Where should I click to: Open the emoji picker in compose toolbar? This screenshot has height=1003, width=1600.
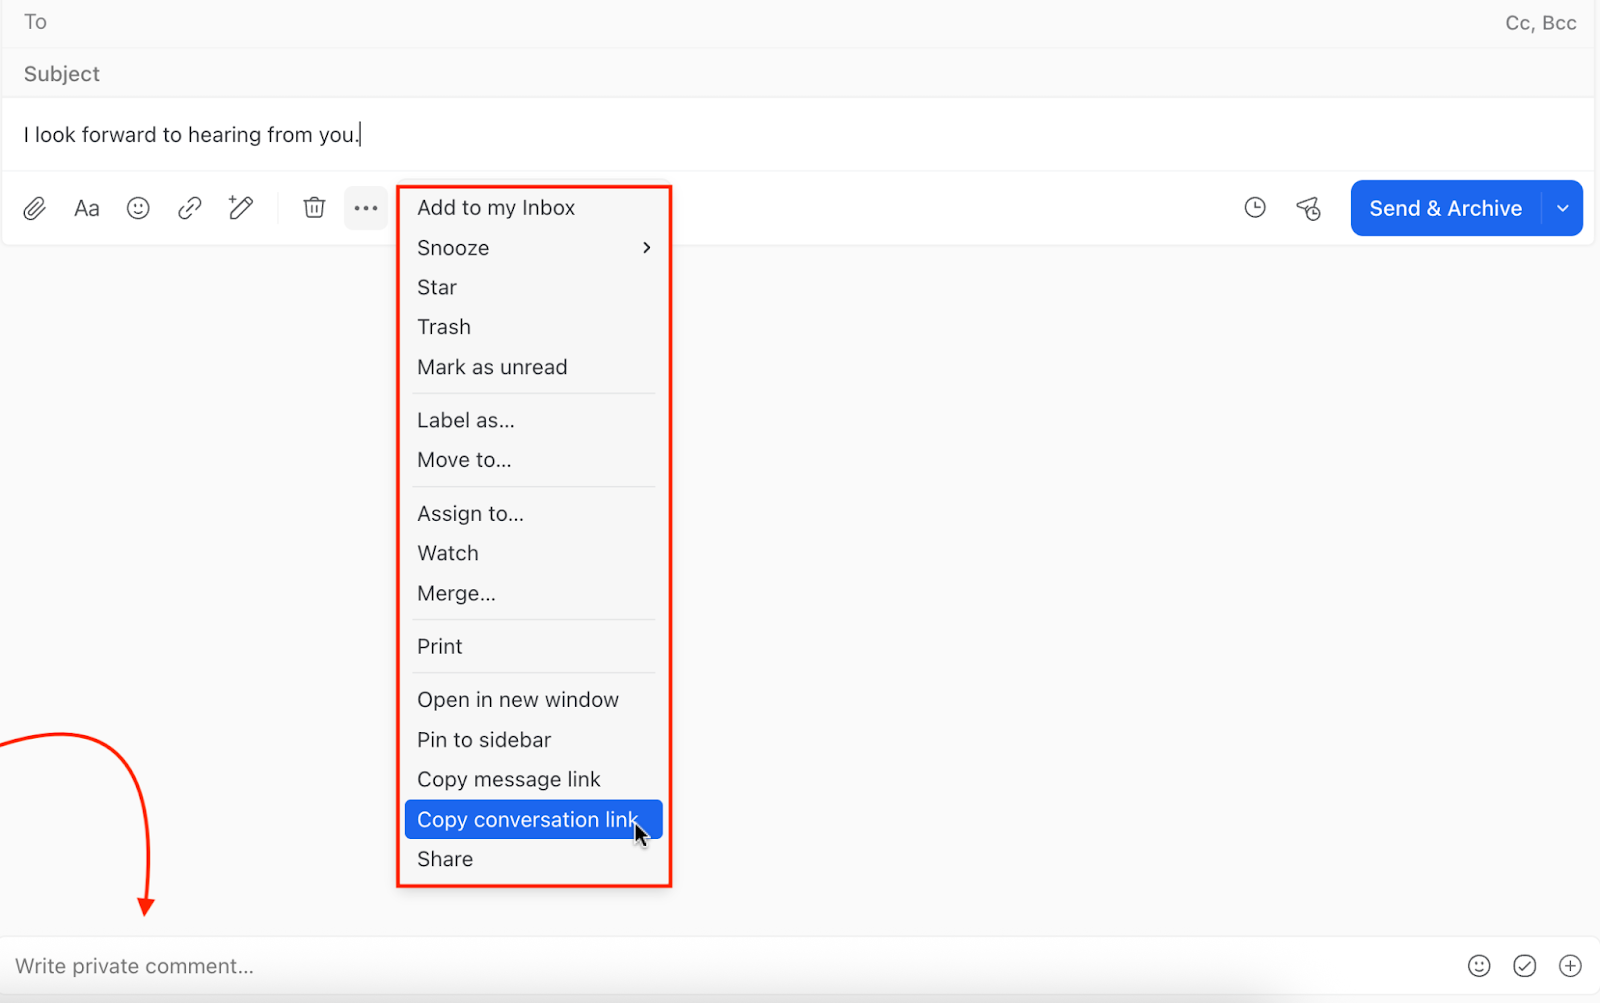tap(137, 208)
